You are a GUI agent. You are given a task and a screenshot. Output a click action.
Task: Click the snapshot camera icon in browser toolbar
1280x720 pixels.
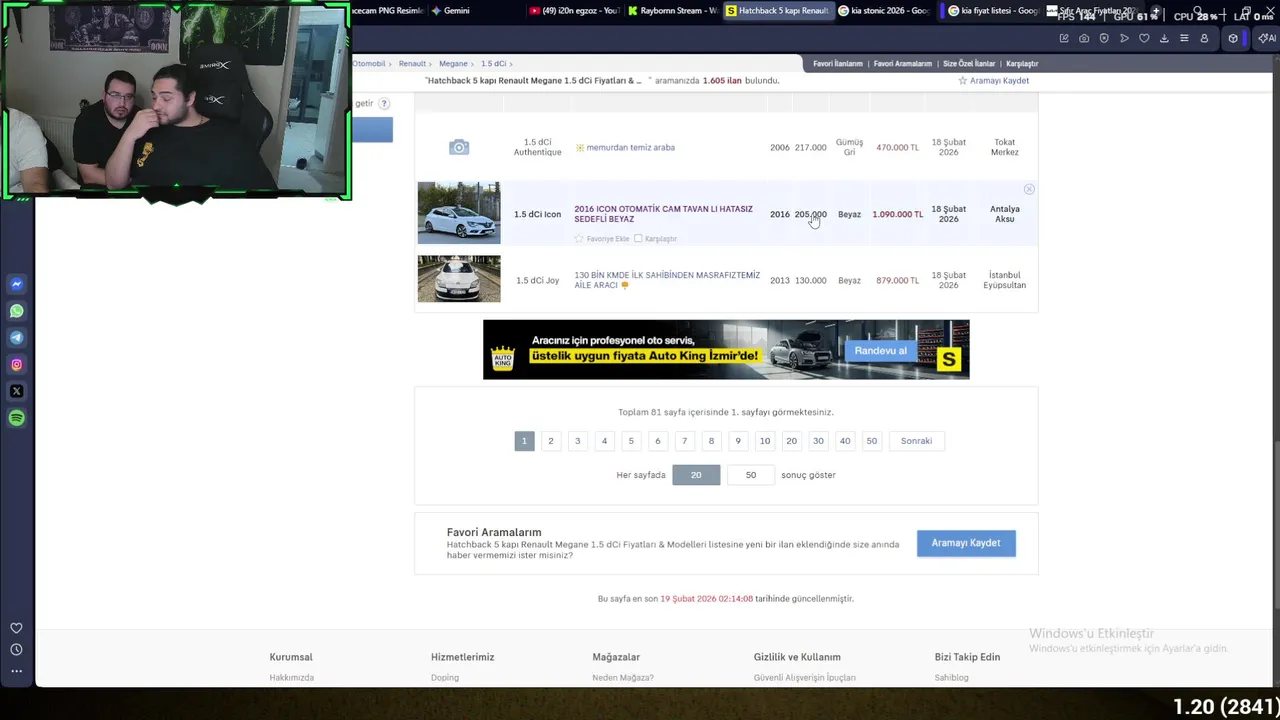point(1084,38)
